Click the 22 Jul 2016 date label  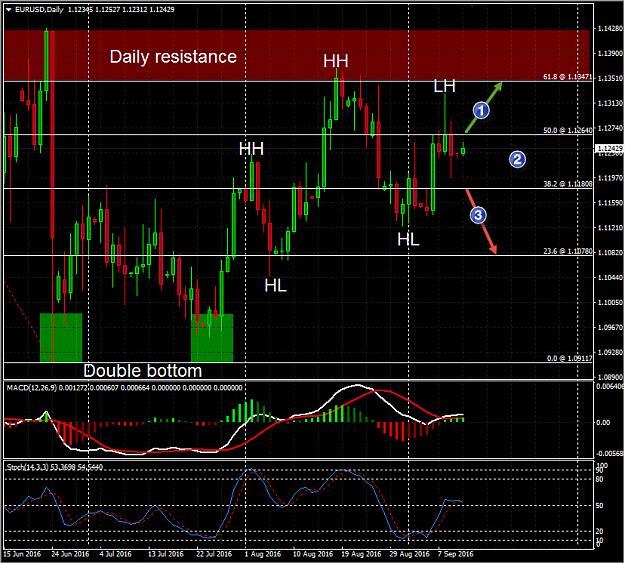[214, 554]
